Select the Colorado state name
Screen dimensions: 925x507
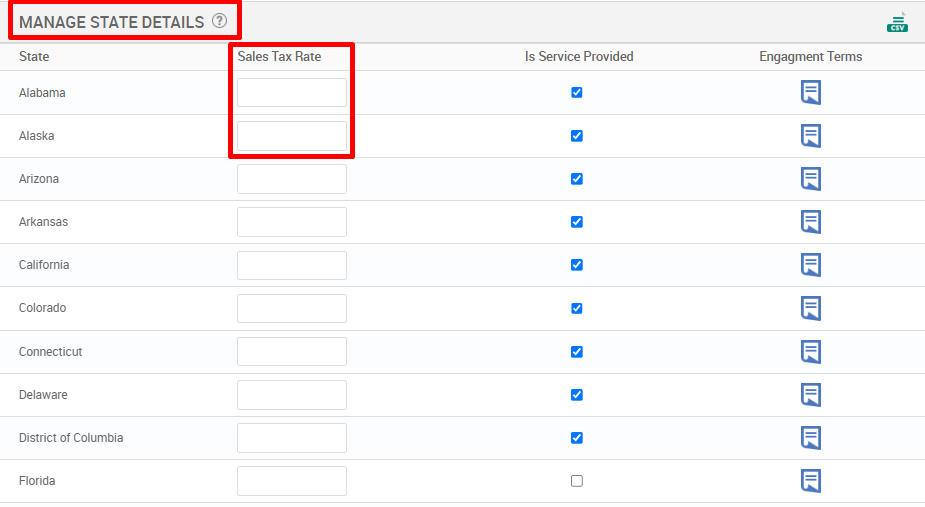coord(42,308)
